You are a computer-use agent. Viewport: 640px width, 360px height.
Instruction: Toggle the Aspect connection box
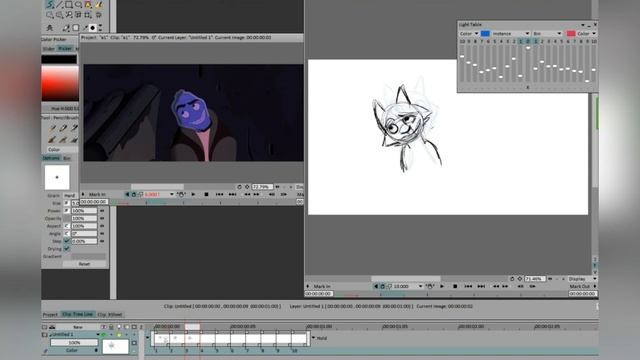pos(67,226)
